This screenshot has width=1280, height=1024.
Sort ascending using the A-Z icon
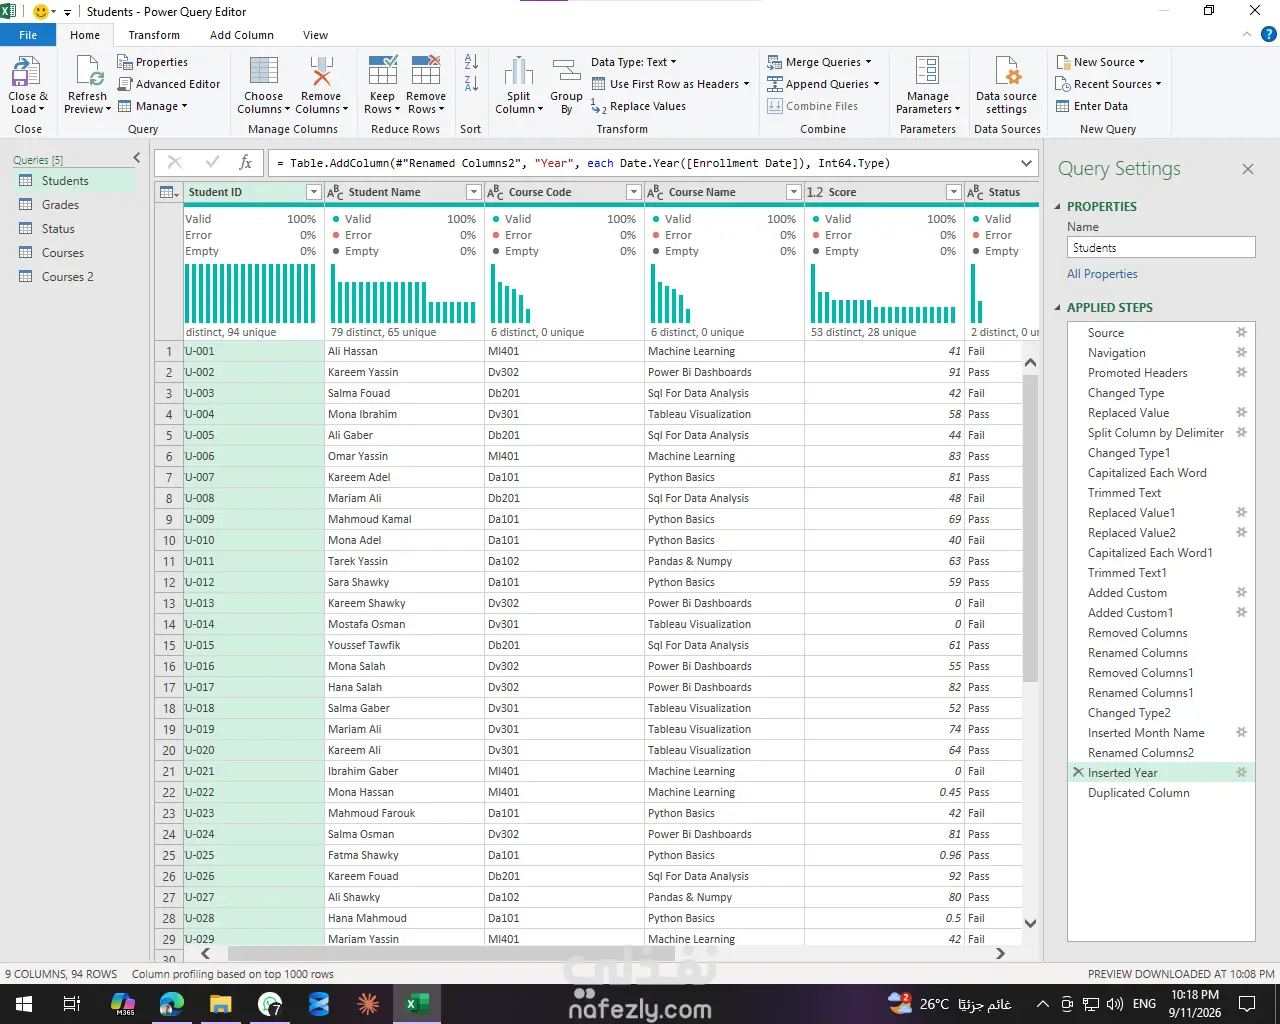click(471, 62)
